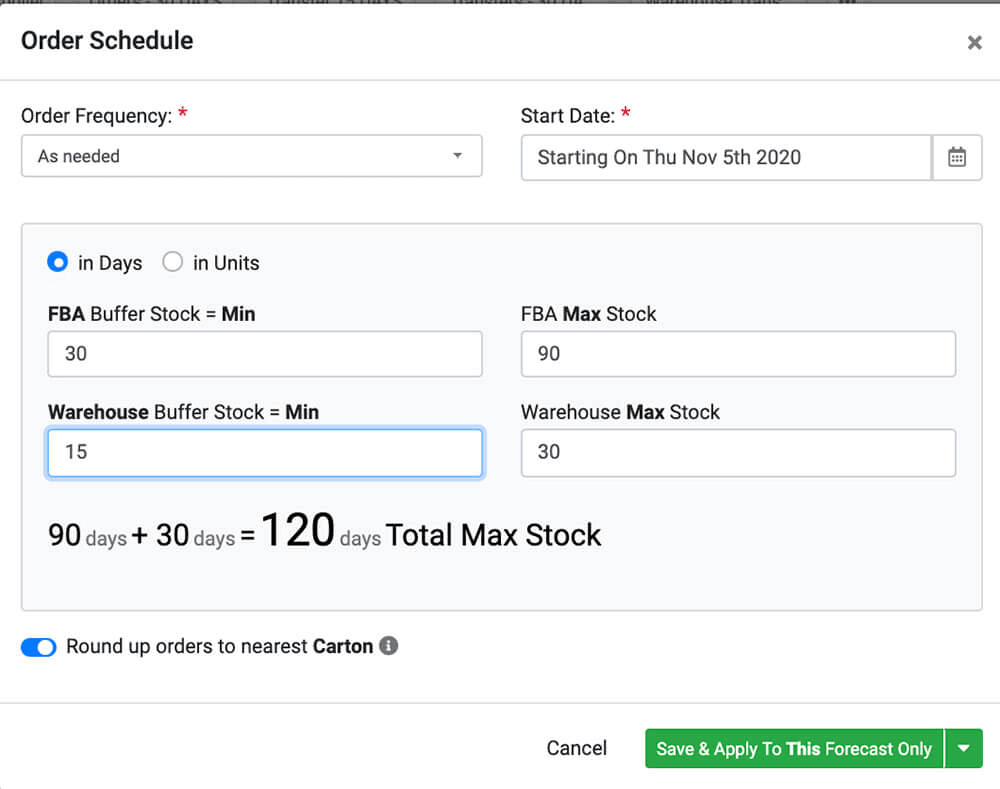
Task: Edit the FBA Buffer Stock value
Action: (264, 354)
